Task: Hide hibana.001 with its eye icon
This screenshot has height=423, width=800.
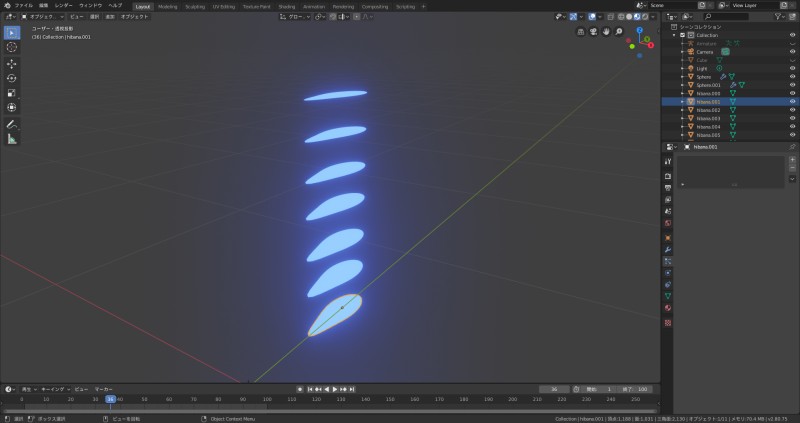Action: (x=792, y=102)
